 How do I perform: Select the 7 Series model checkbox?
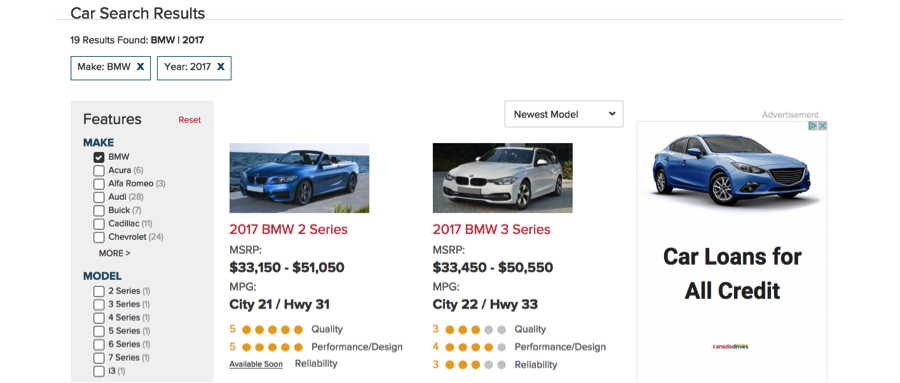99,358
